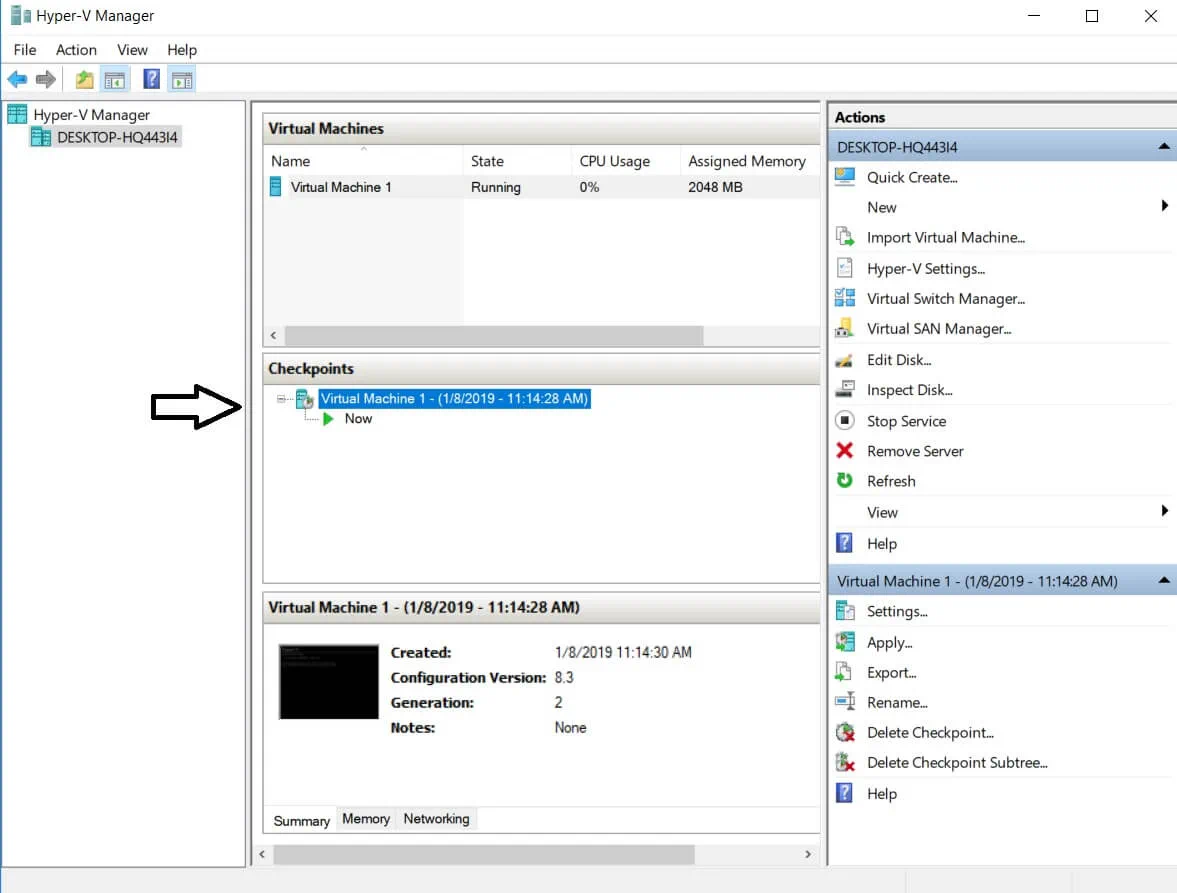Expand the New submenu arrow
Screen dimensions: 1177x893
click(x=1164, y=206)
